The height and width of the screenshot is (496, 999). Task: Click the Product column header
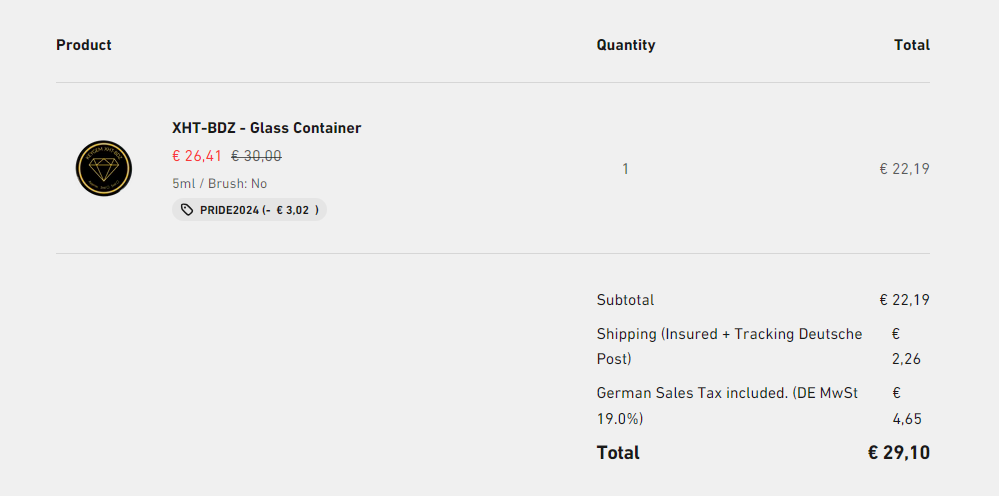coord(83,45)
